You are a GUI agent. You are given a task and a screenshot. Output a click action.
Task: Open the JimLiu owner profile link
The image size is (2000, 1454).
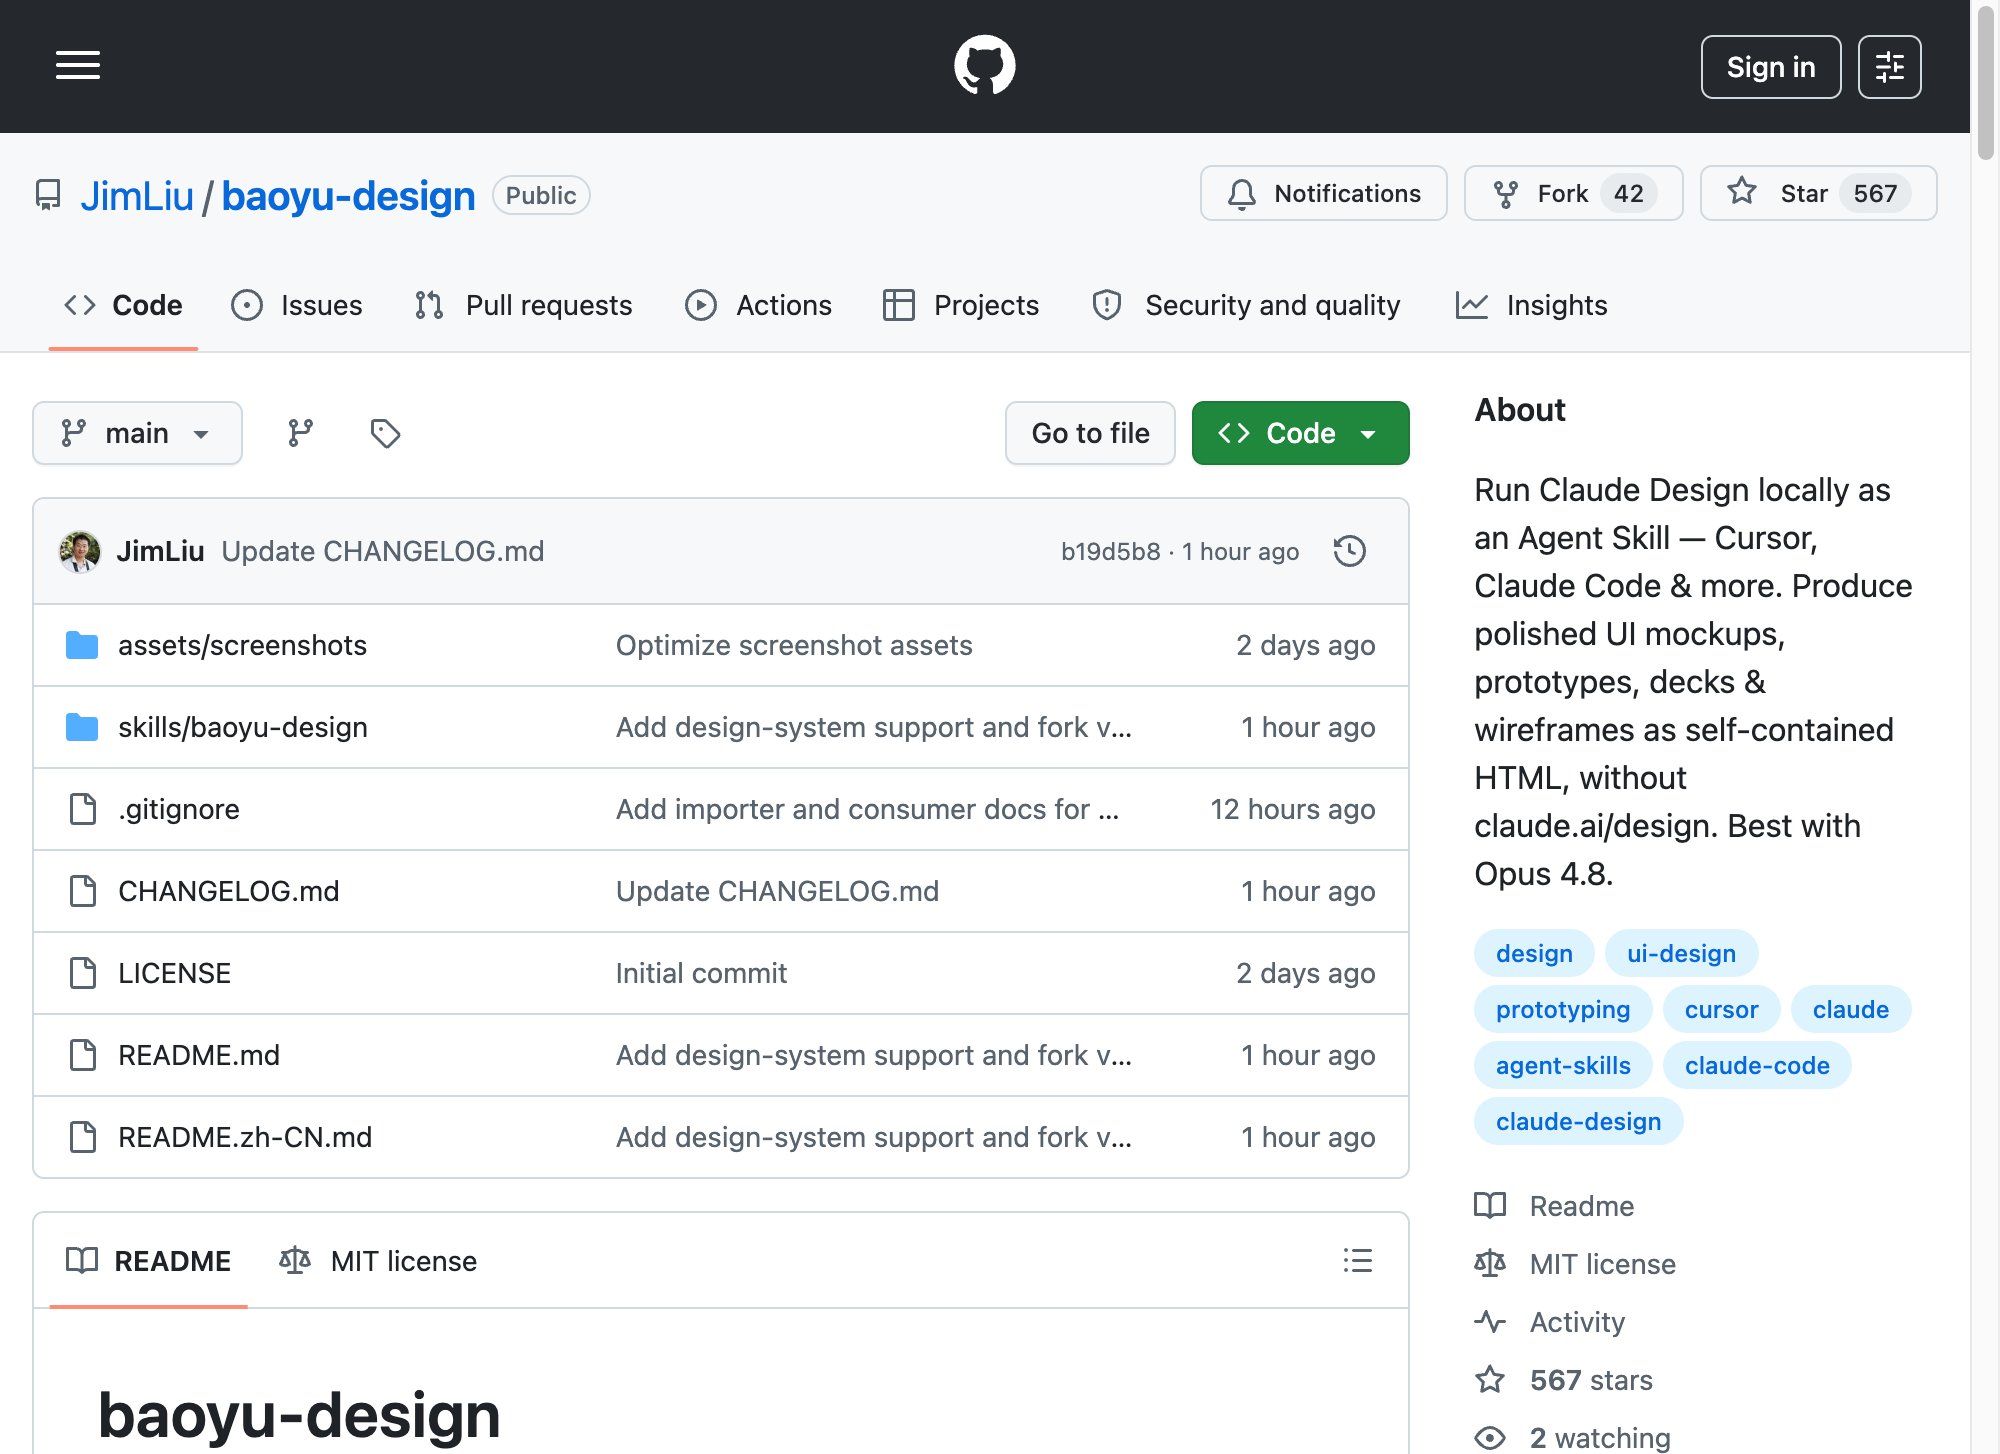click(137, 195)
